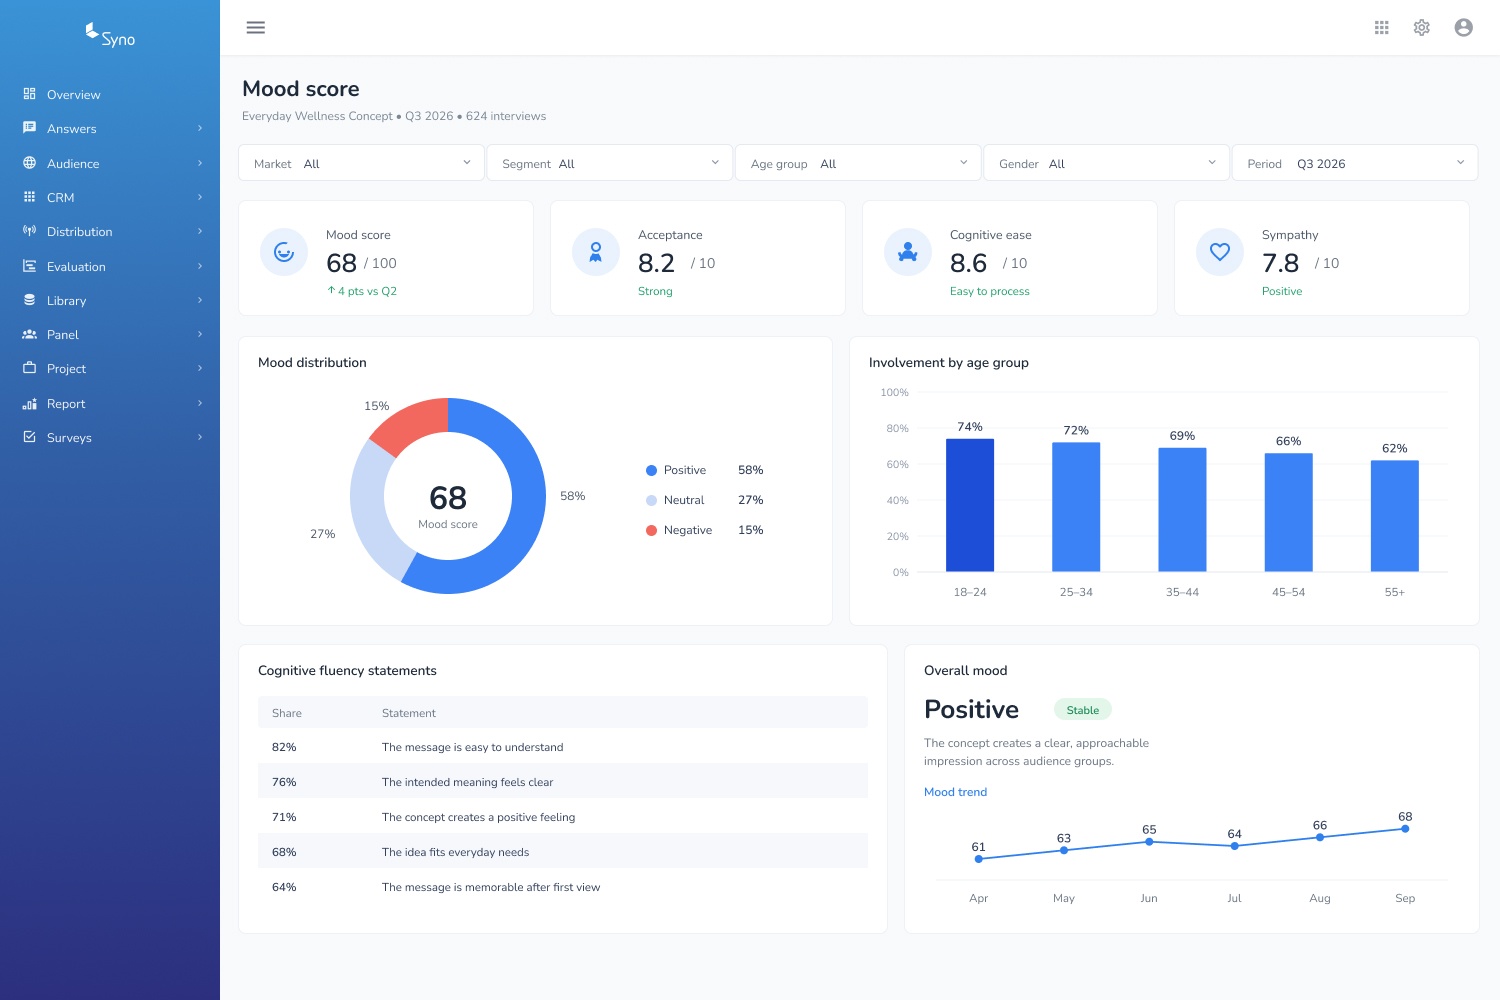1500x1000 pixels.
Task: Open the Market dropdown filter
Action: pos(361,163)
